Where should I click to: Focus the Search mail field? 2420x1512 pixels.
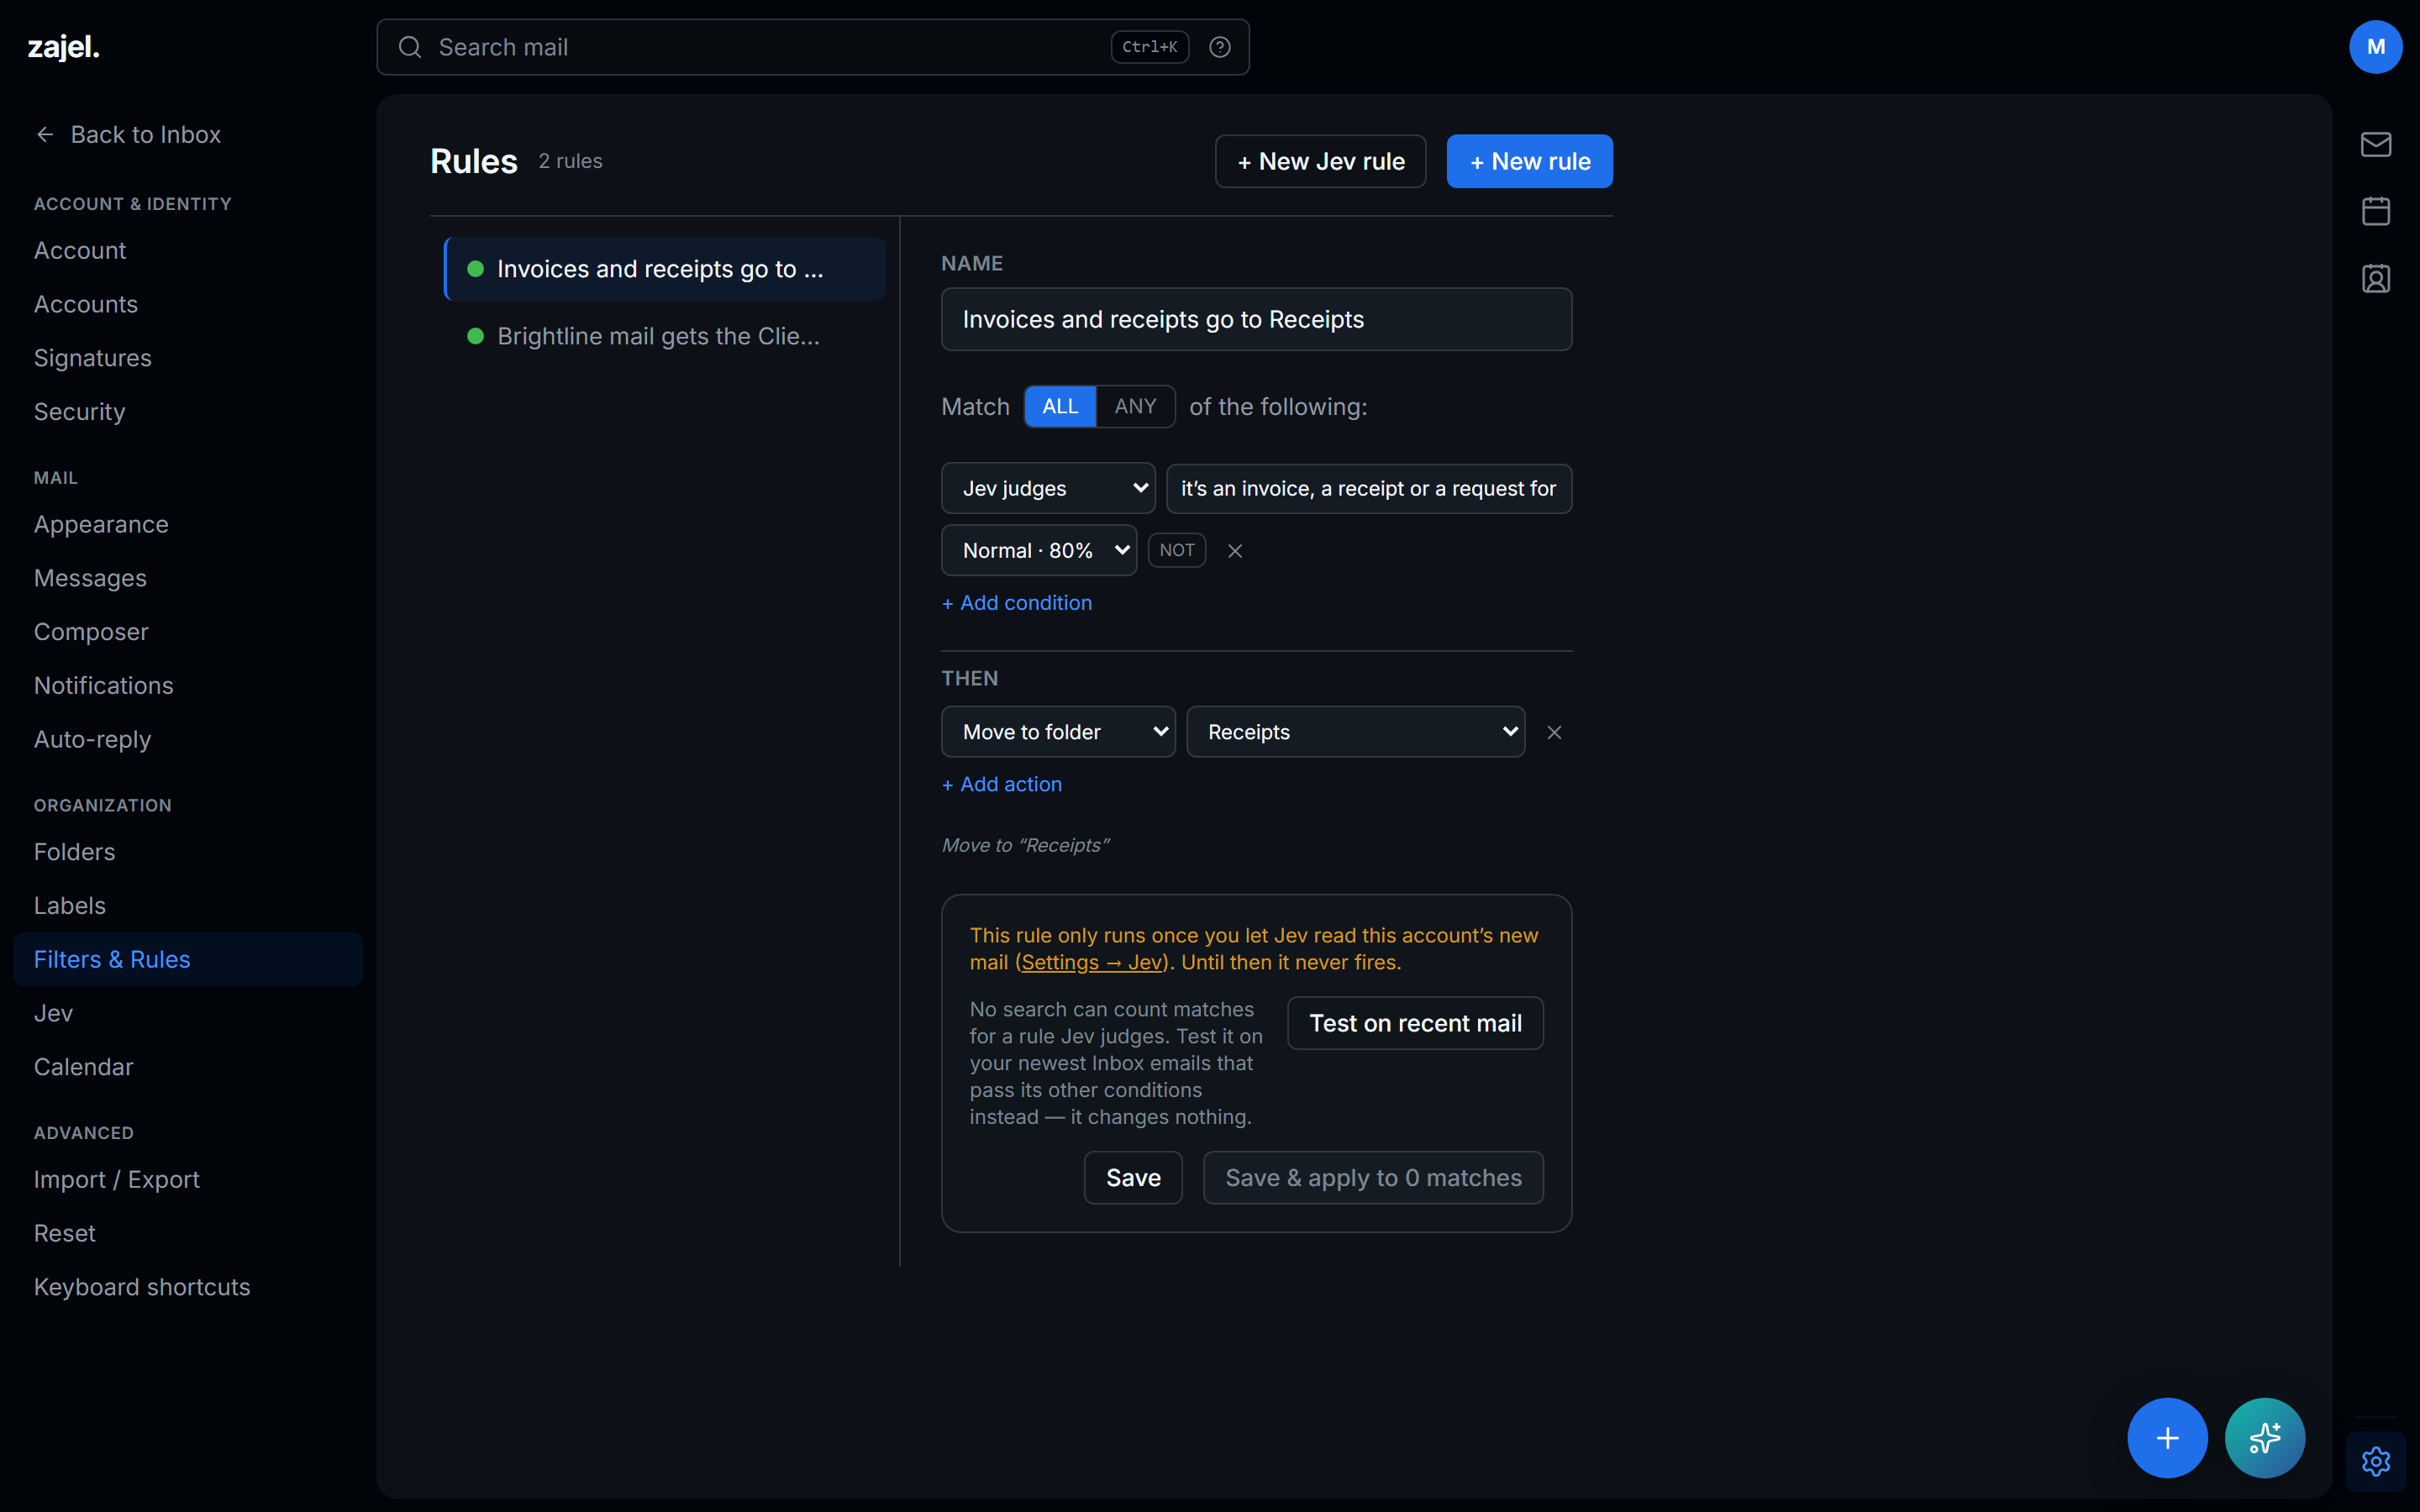812,47
